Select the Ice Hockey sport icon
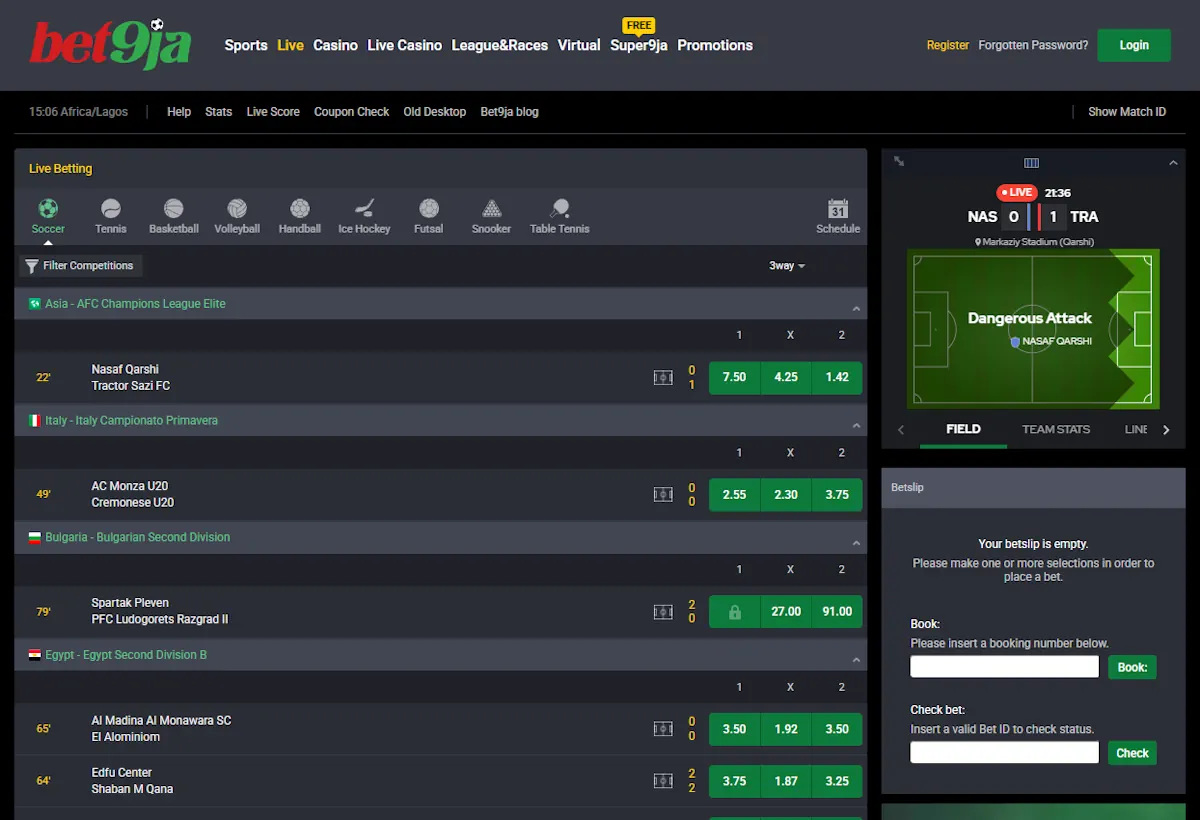The width and height of the screenshot is (1200, 820). click(x=364, y=210)
